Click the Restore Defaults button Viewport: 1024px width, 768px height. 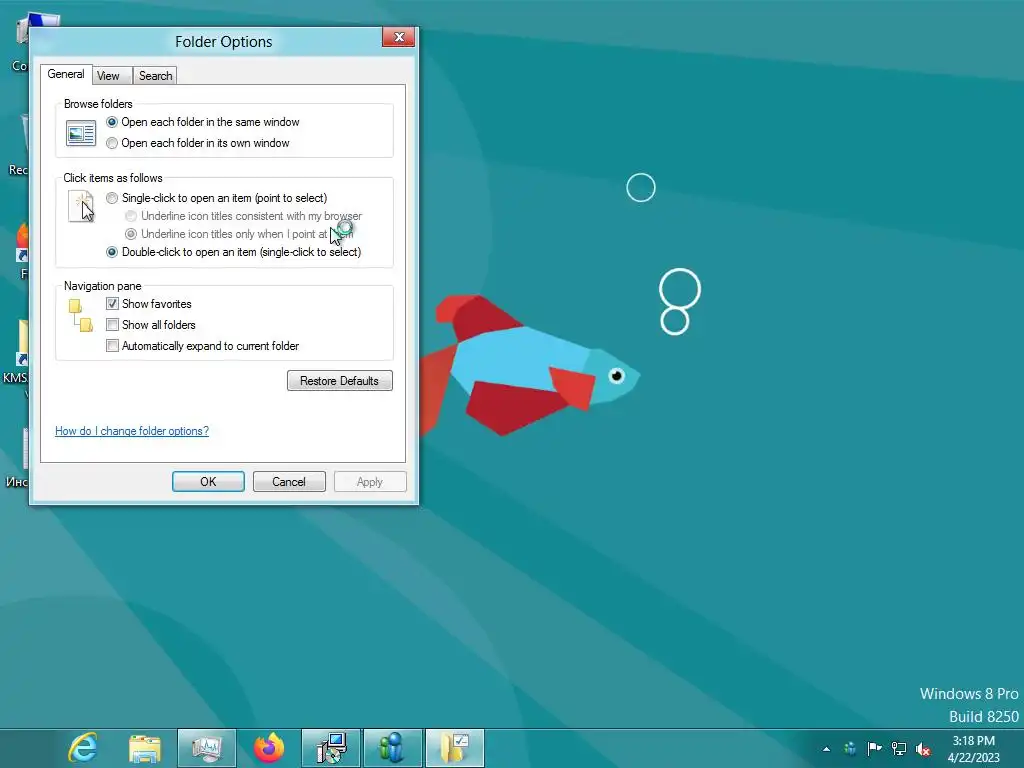340,381
